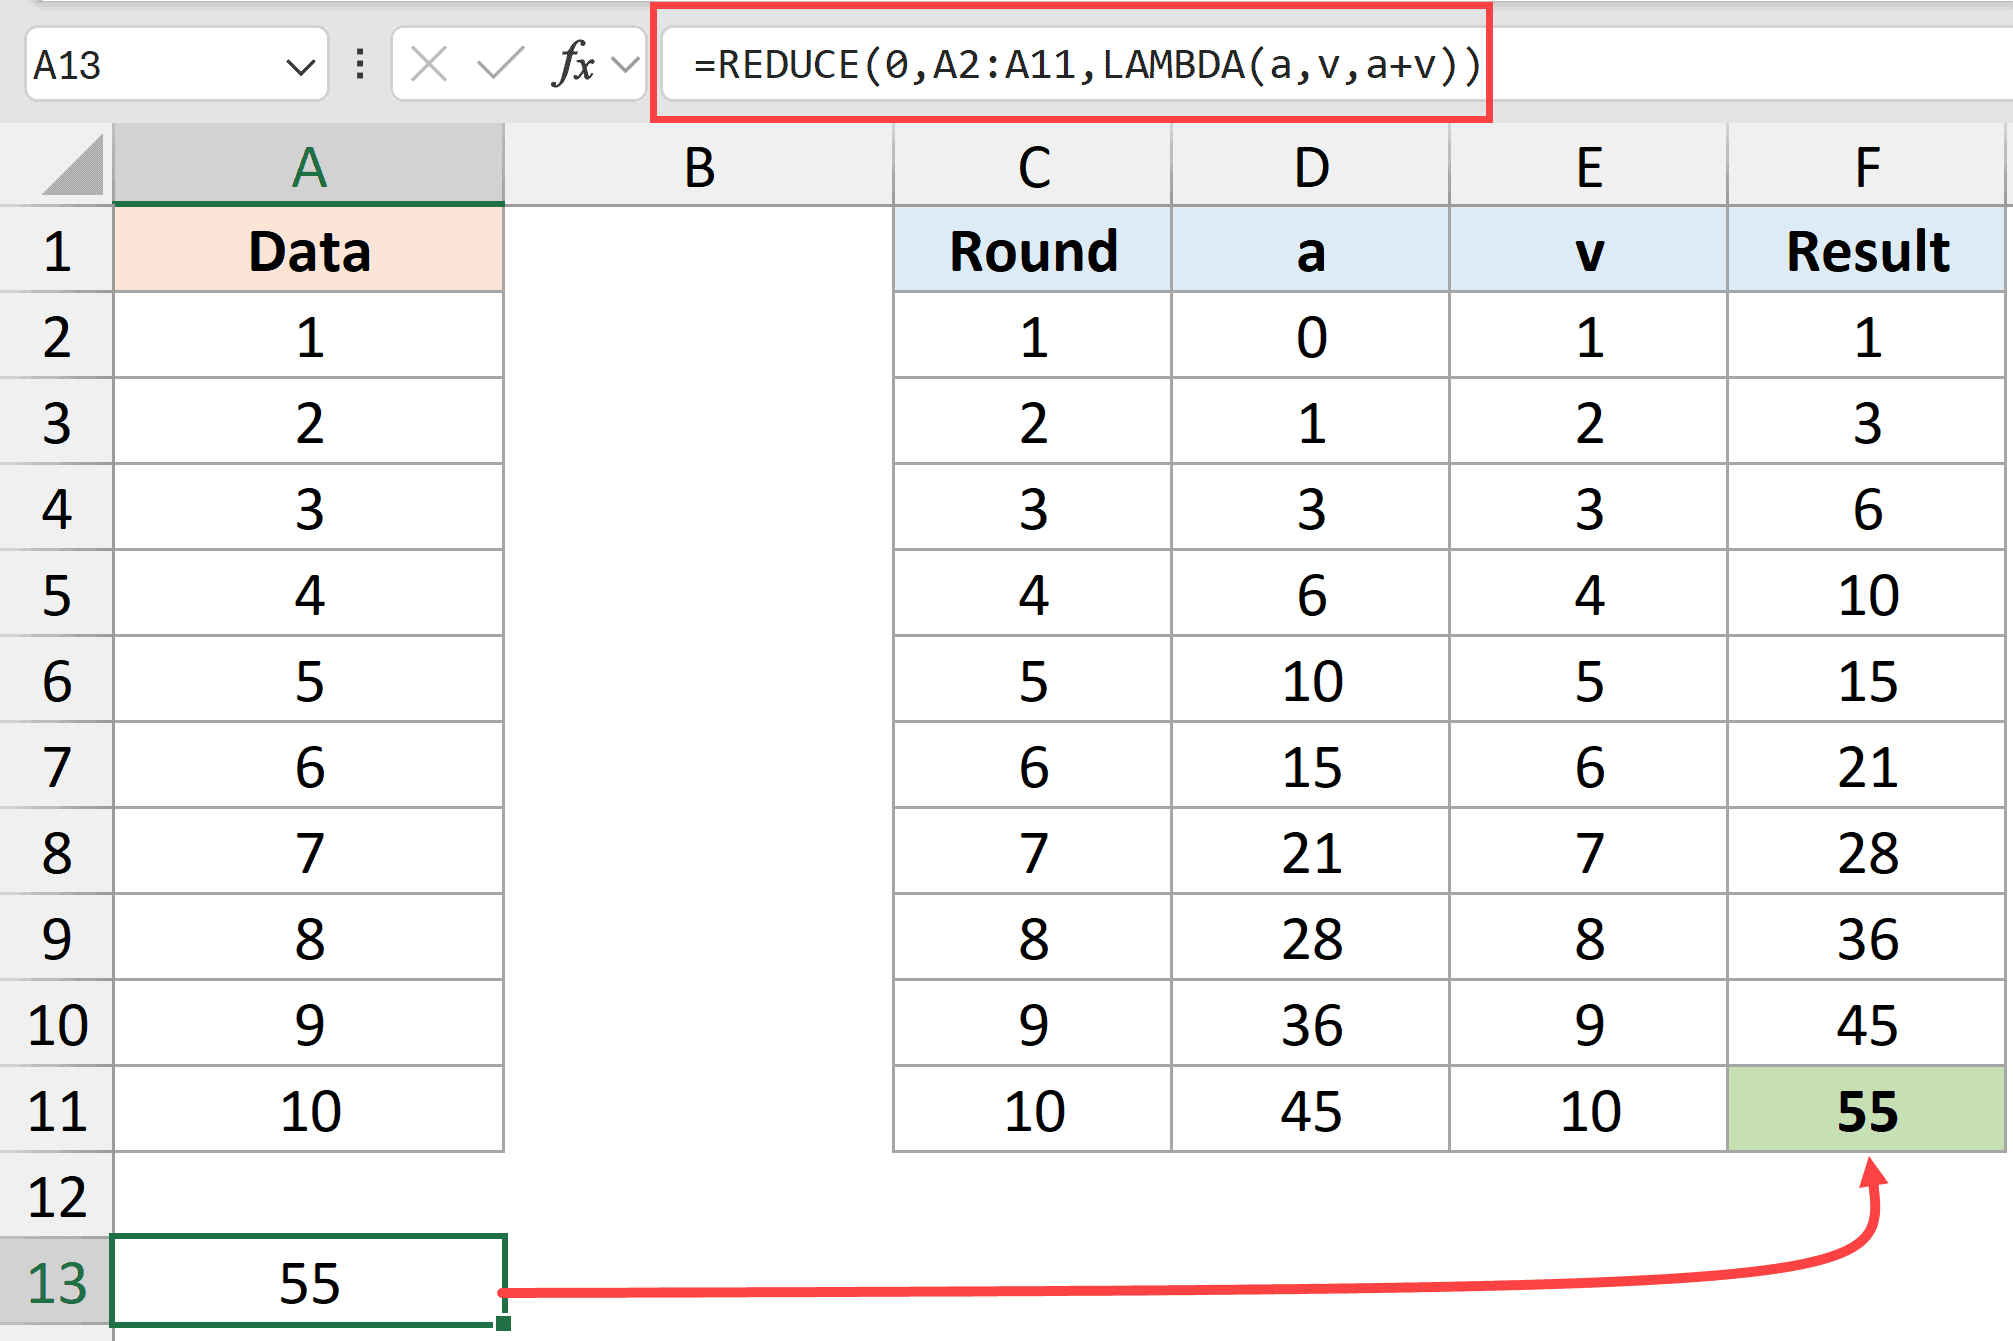Select the Round header cell in column C

click(1032, 251)
